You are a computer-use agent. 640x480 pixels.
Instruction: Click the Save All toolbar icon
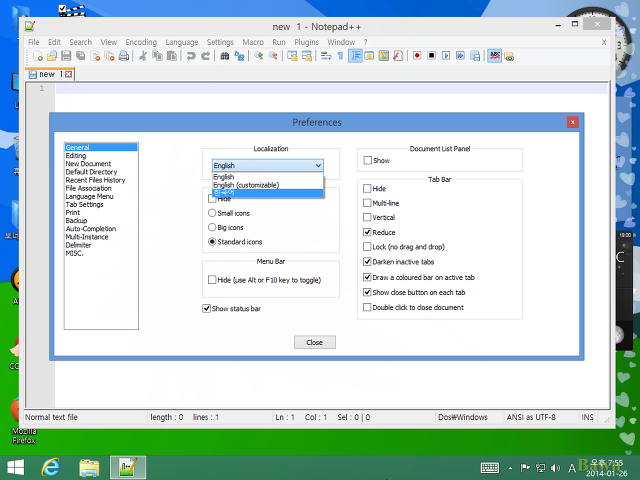click(81, 56)
